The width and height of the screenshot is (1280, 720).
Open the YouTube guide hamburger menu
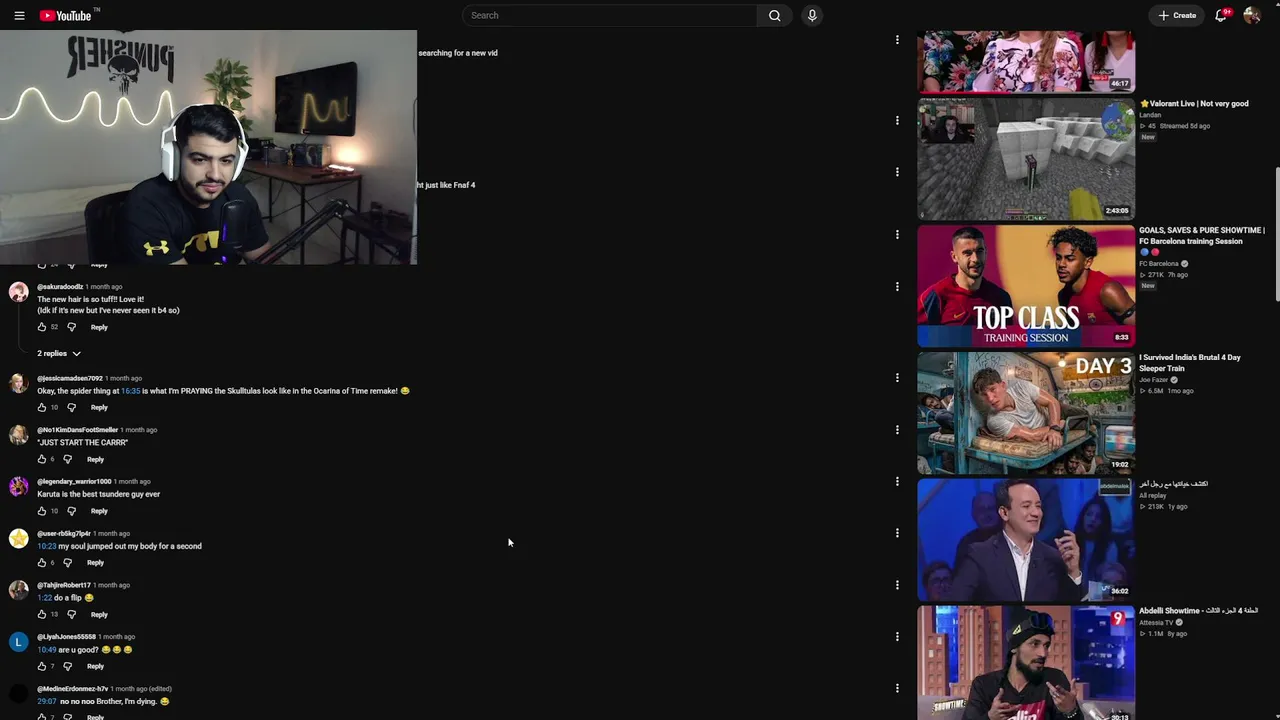19,15
